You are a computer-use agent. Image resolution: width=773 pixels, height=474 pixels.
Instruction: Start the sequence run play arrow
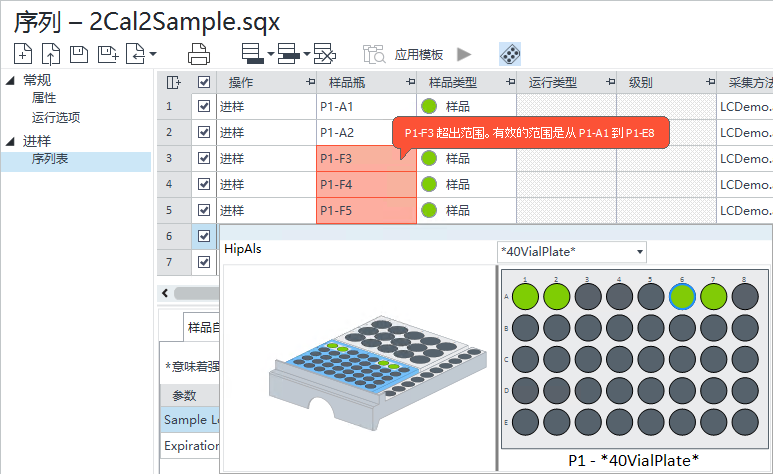pos(464,54)
